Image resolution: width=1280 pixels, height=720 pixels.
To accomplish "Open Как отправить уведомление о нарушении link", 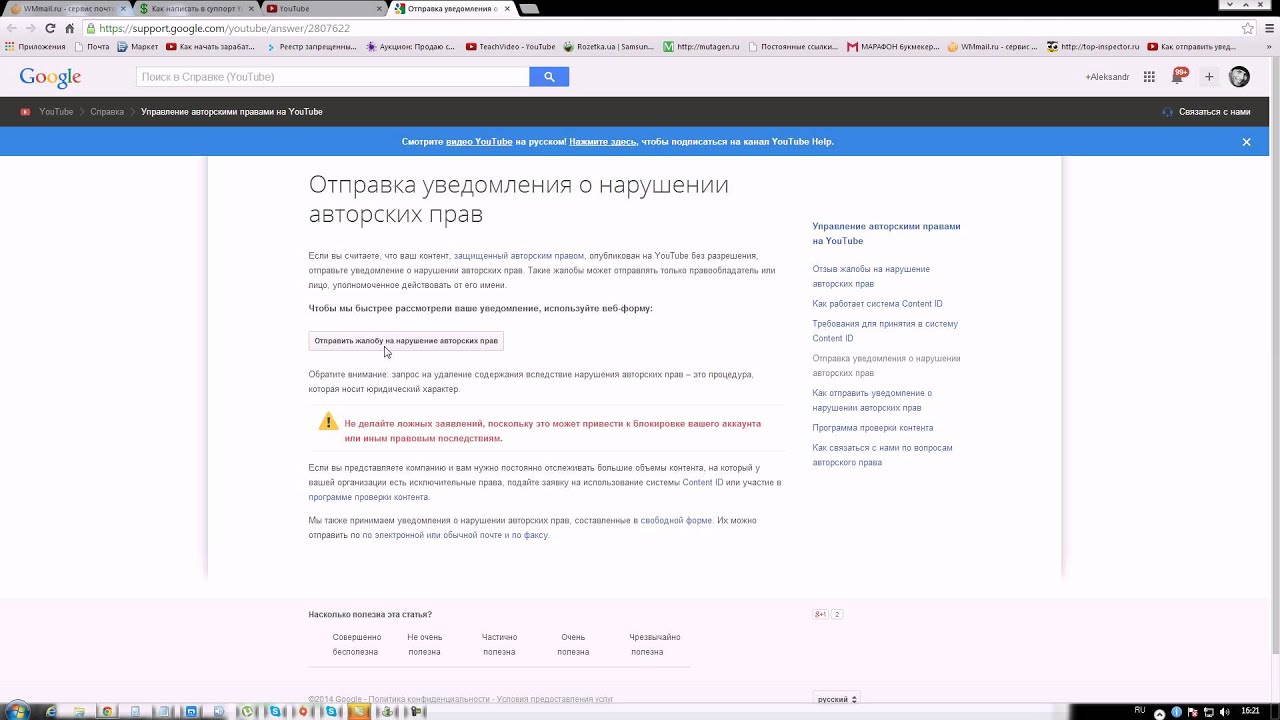I will pyautogui.click(x=872, y=401).
